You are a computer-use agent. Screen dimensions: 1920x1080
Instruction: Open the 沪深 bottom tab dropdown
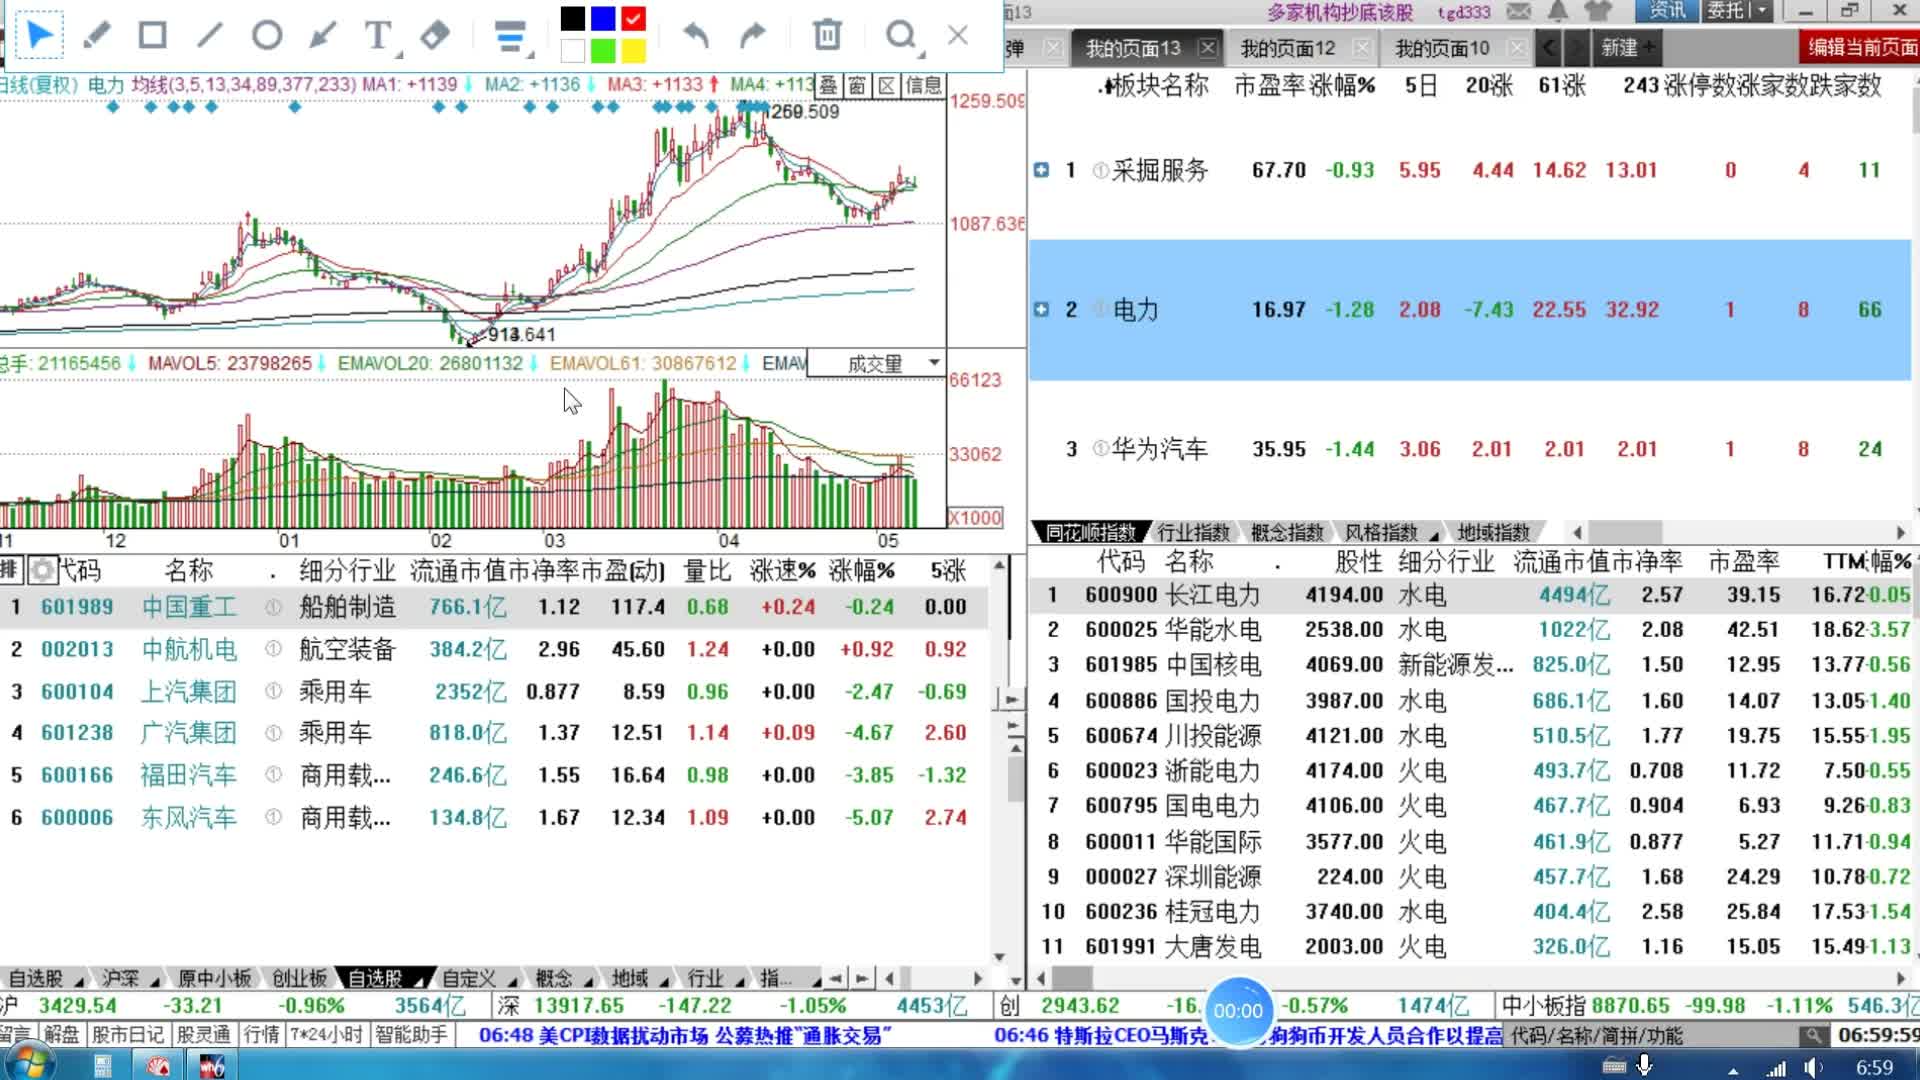(x=155, y=981)
